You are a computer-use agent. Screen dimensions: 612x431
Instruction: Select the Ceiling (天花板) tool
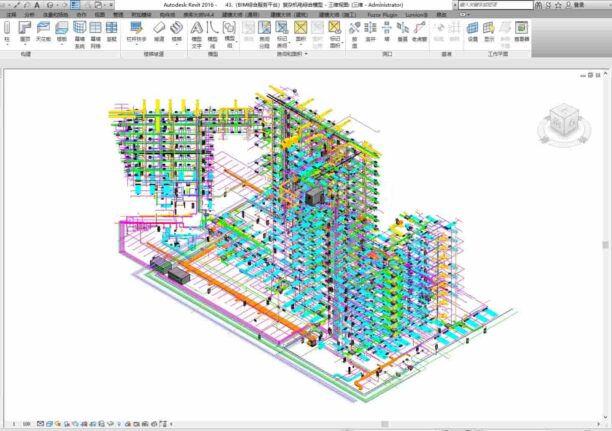coord(43,31)
